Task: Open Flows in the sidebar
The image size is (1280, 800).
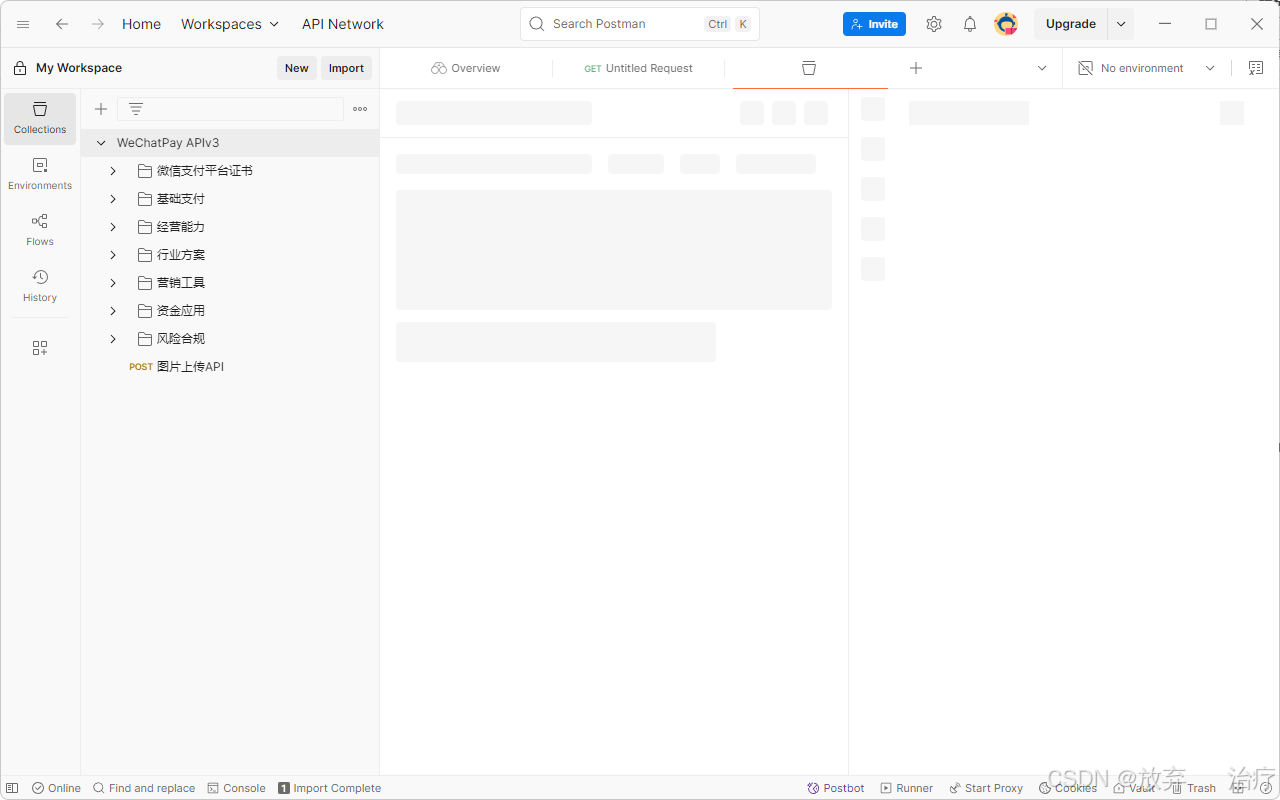Action: pos(40,230)
